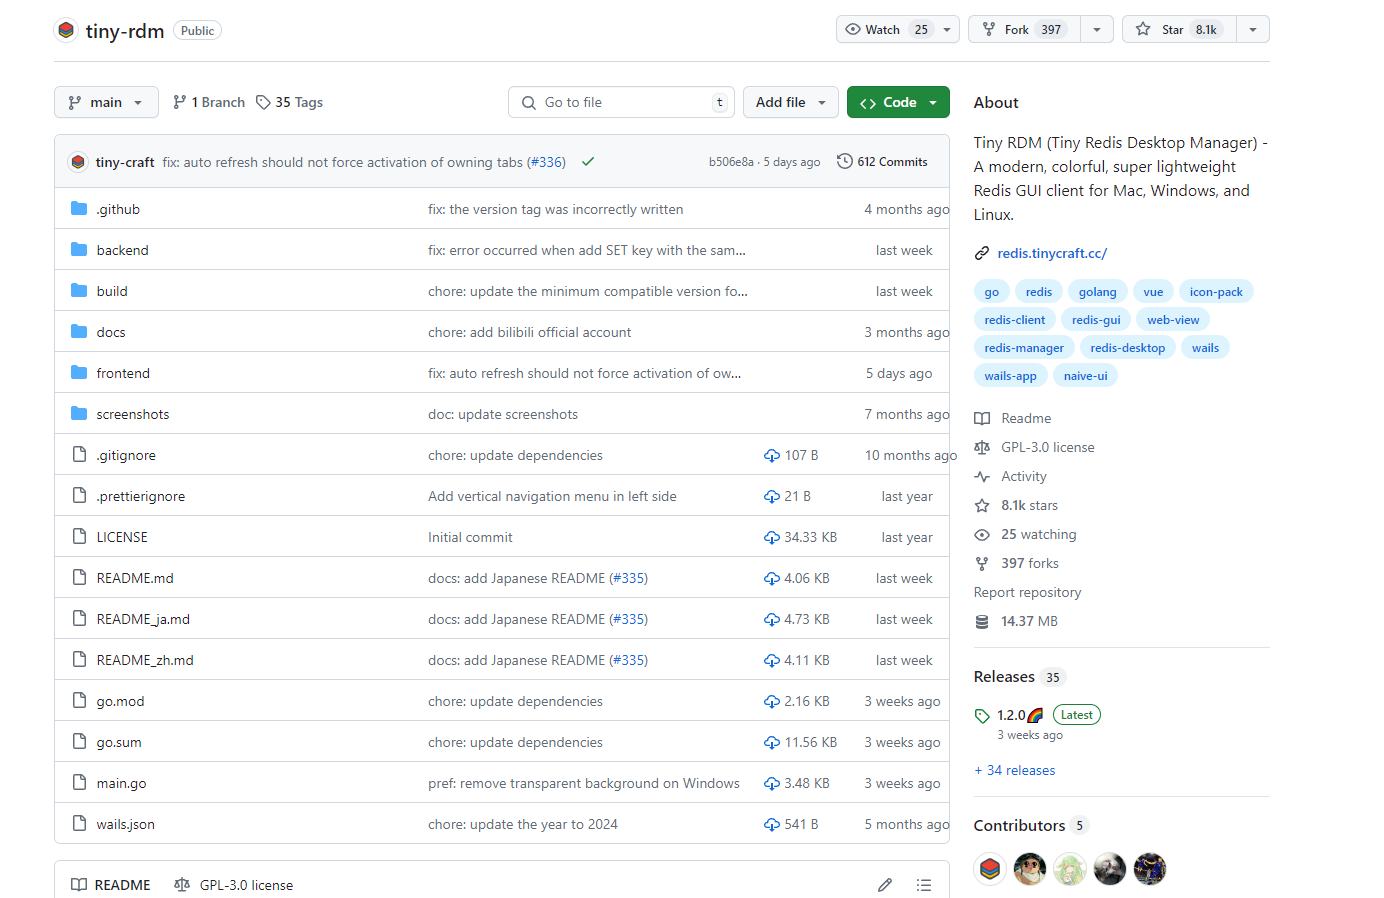
Task: Switch to the GPL-3.0 license tab
Action: pos(234,885)
